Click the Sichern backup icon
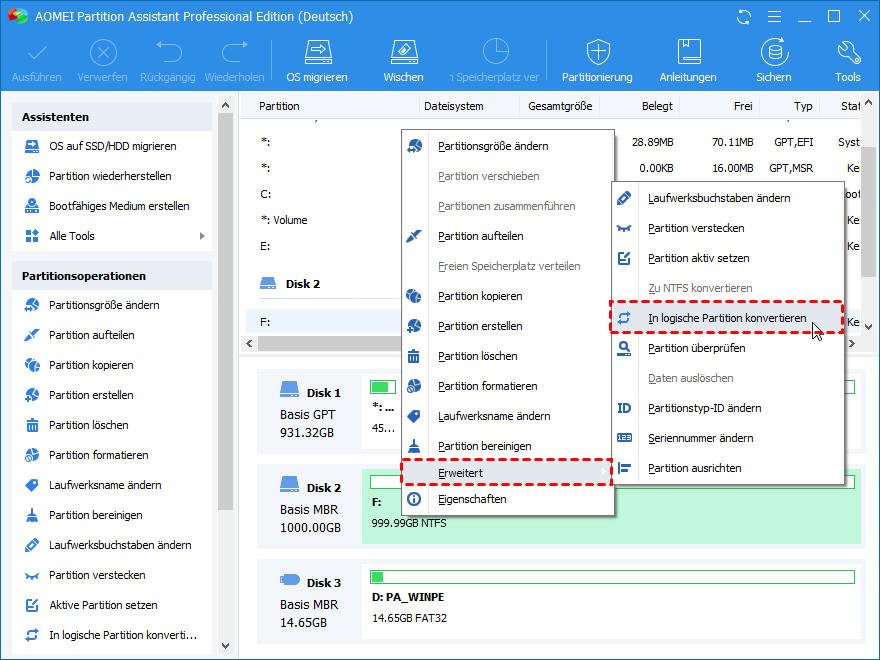 [x=774, y=52]
